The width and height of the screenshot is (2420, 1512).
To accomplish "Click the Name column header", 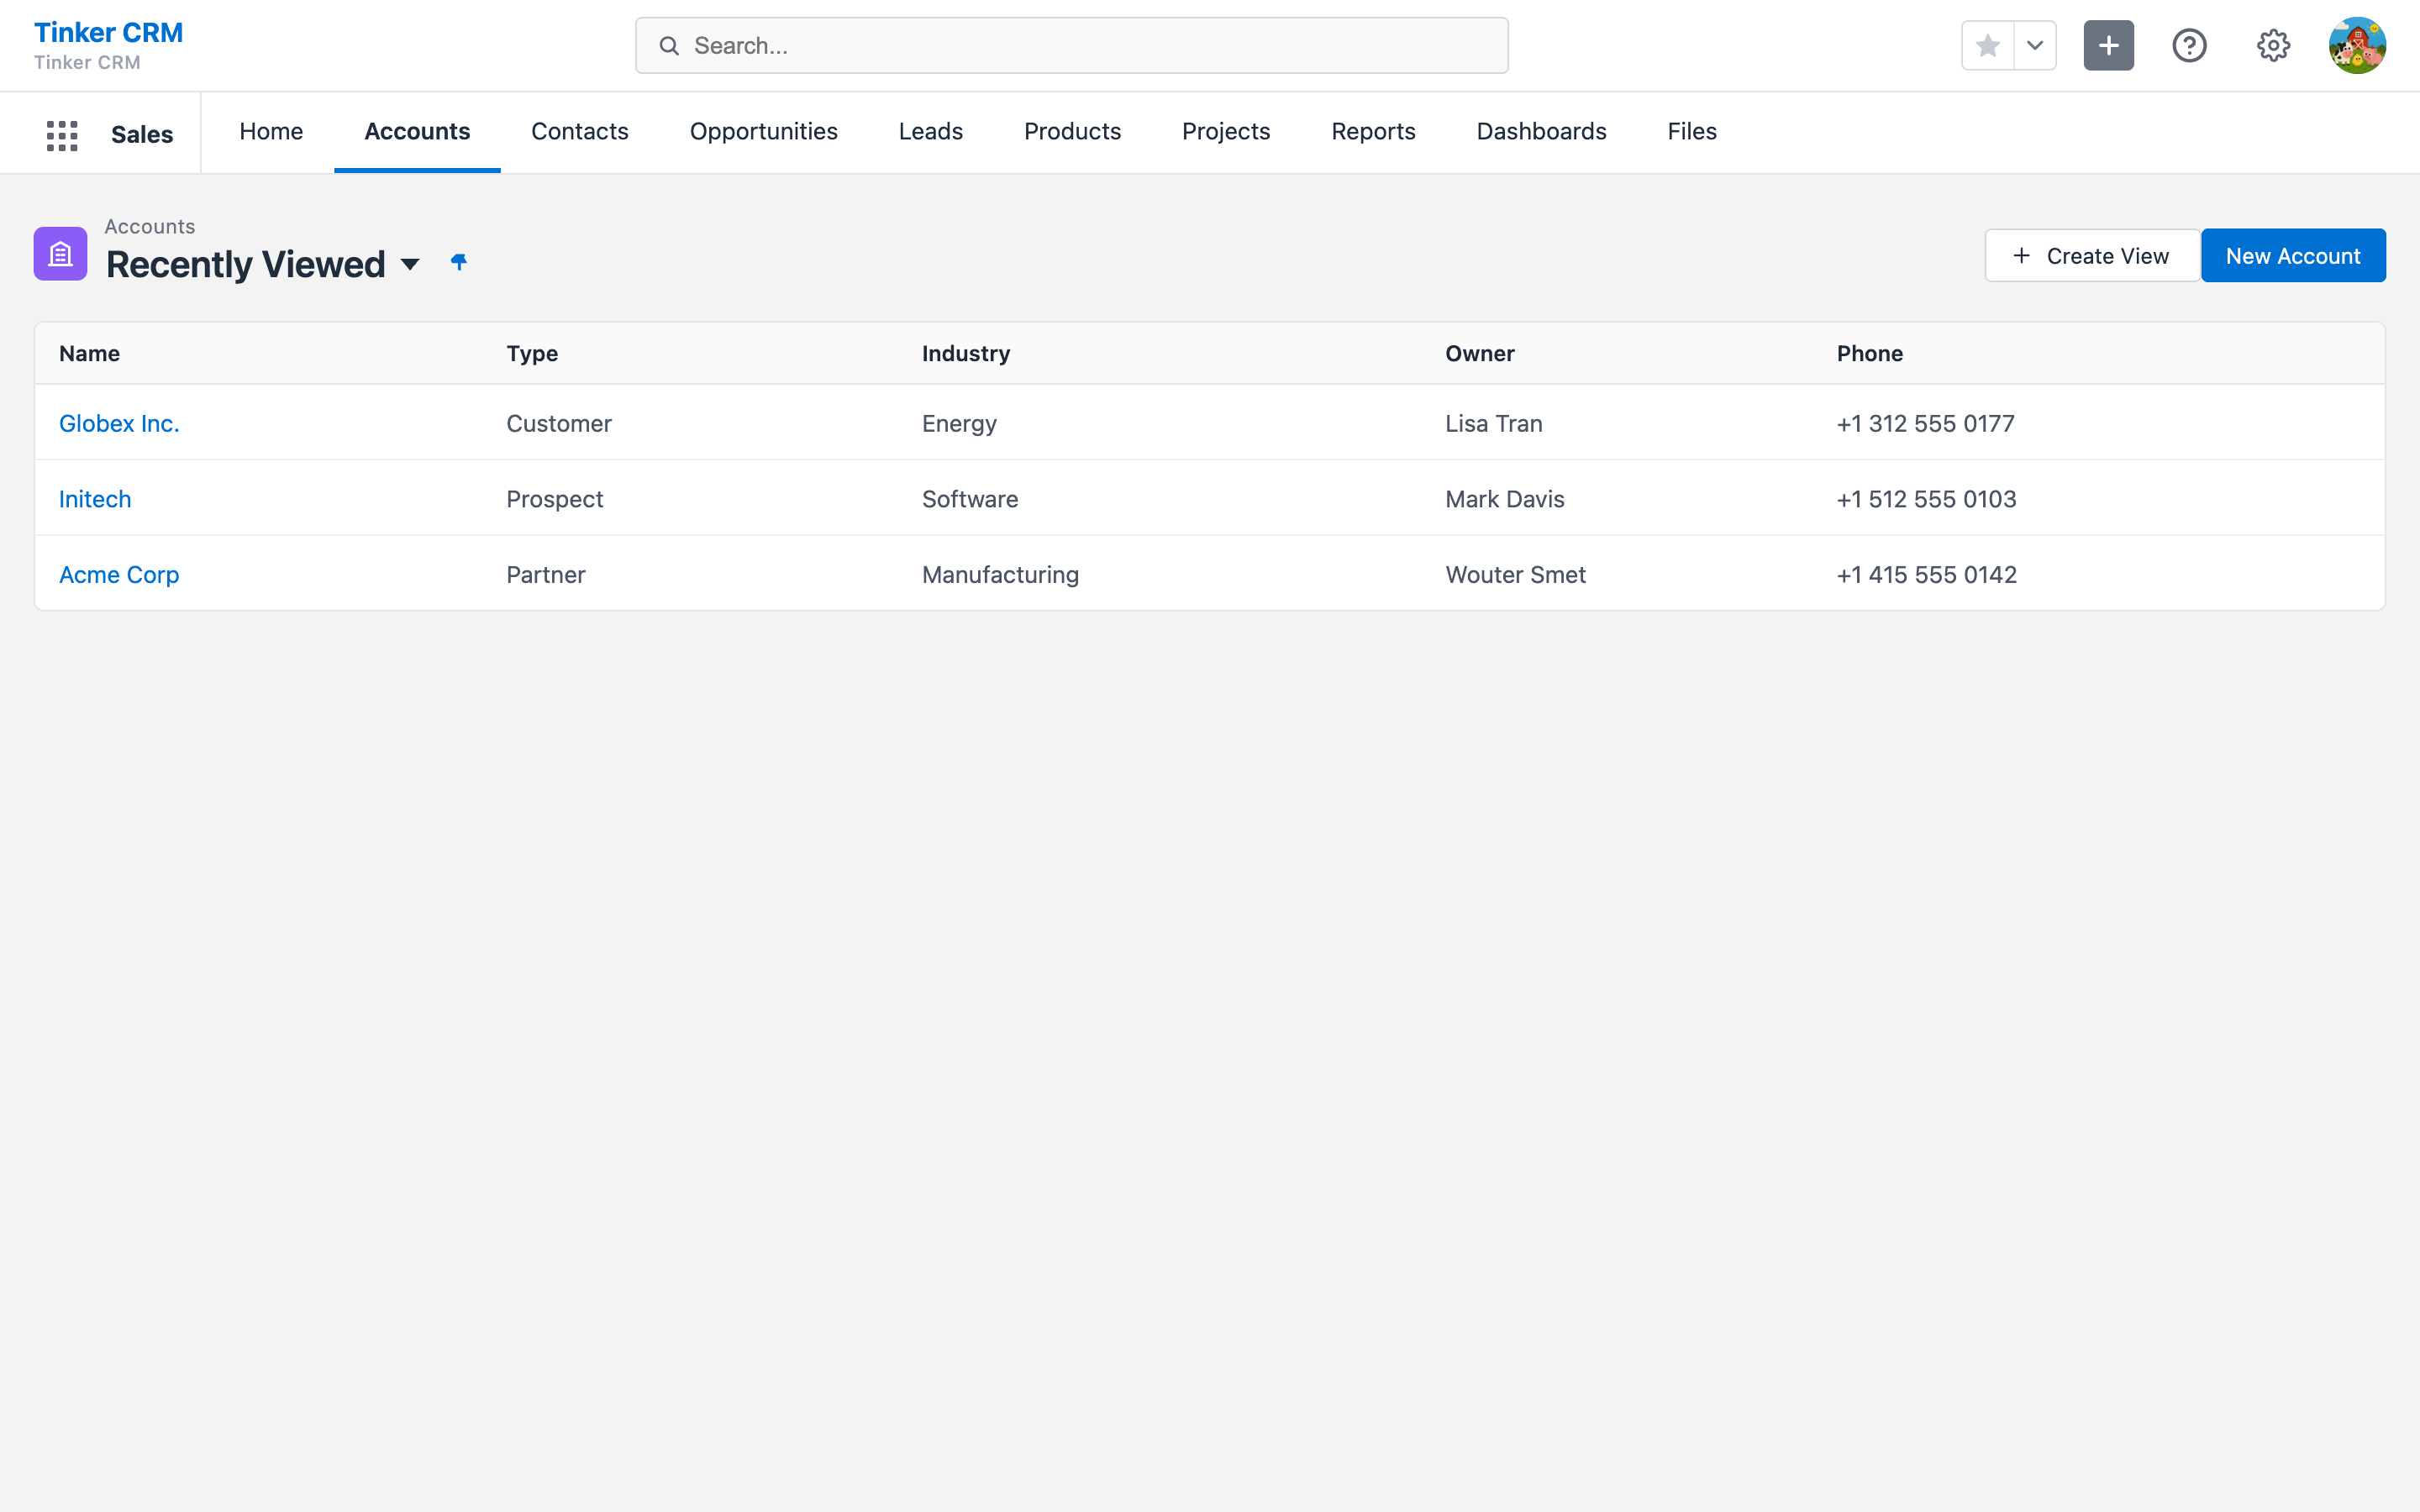I will (89, 354).
